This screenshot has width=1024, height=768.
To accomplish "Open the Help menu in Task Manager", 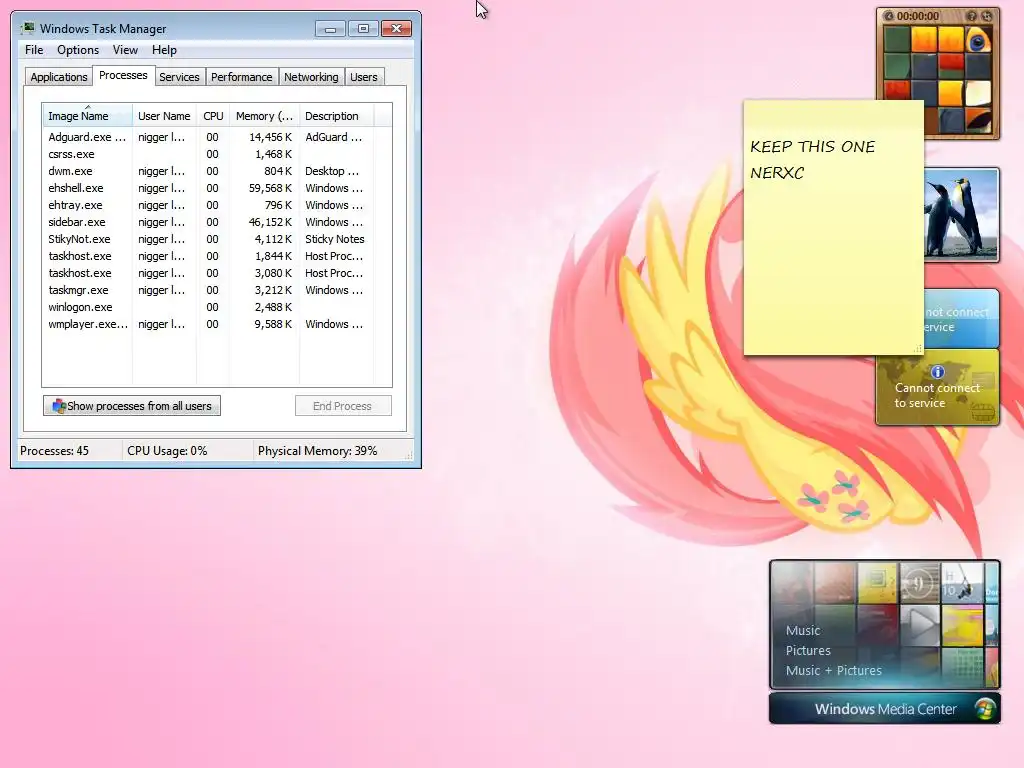I will [164, 50].
